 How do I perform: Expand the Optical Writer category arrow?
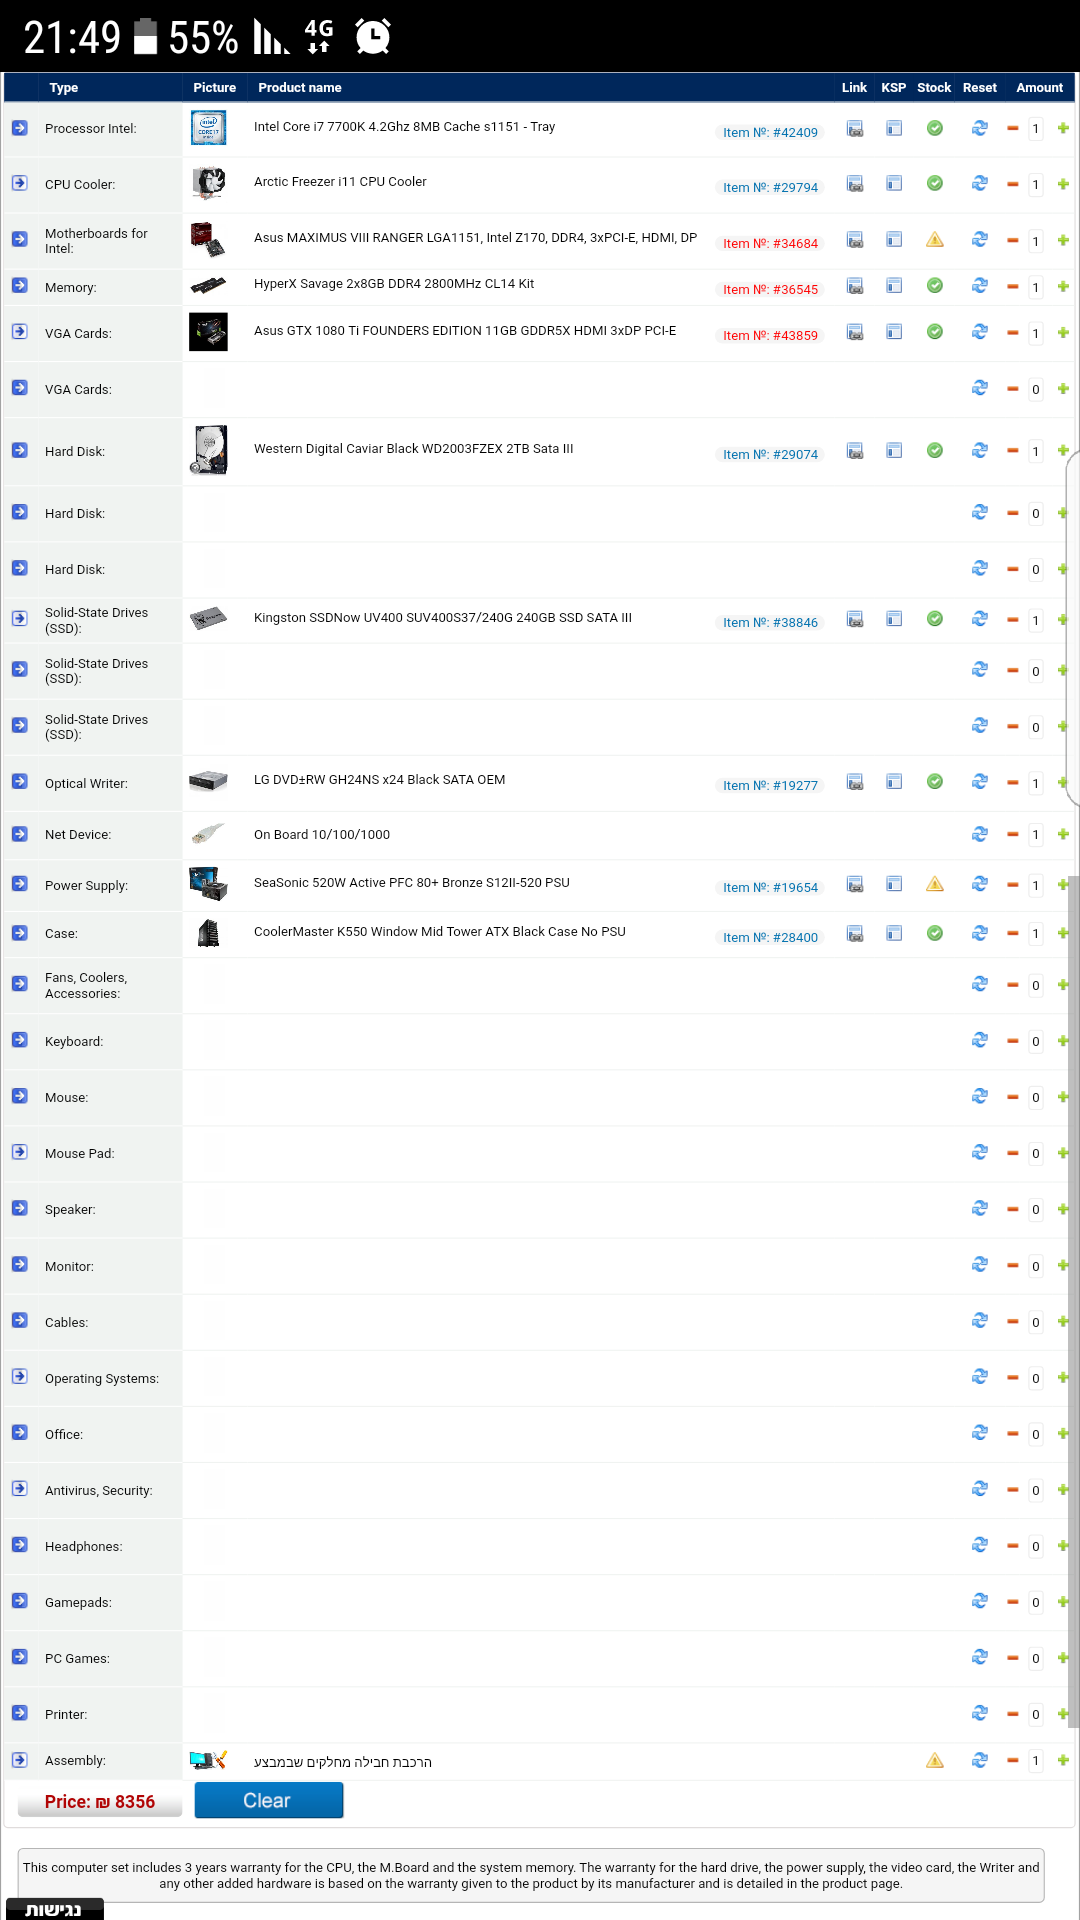pos(20,782)
